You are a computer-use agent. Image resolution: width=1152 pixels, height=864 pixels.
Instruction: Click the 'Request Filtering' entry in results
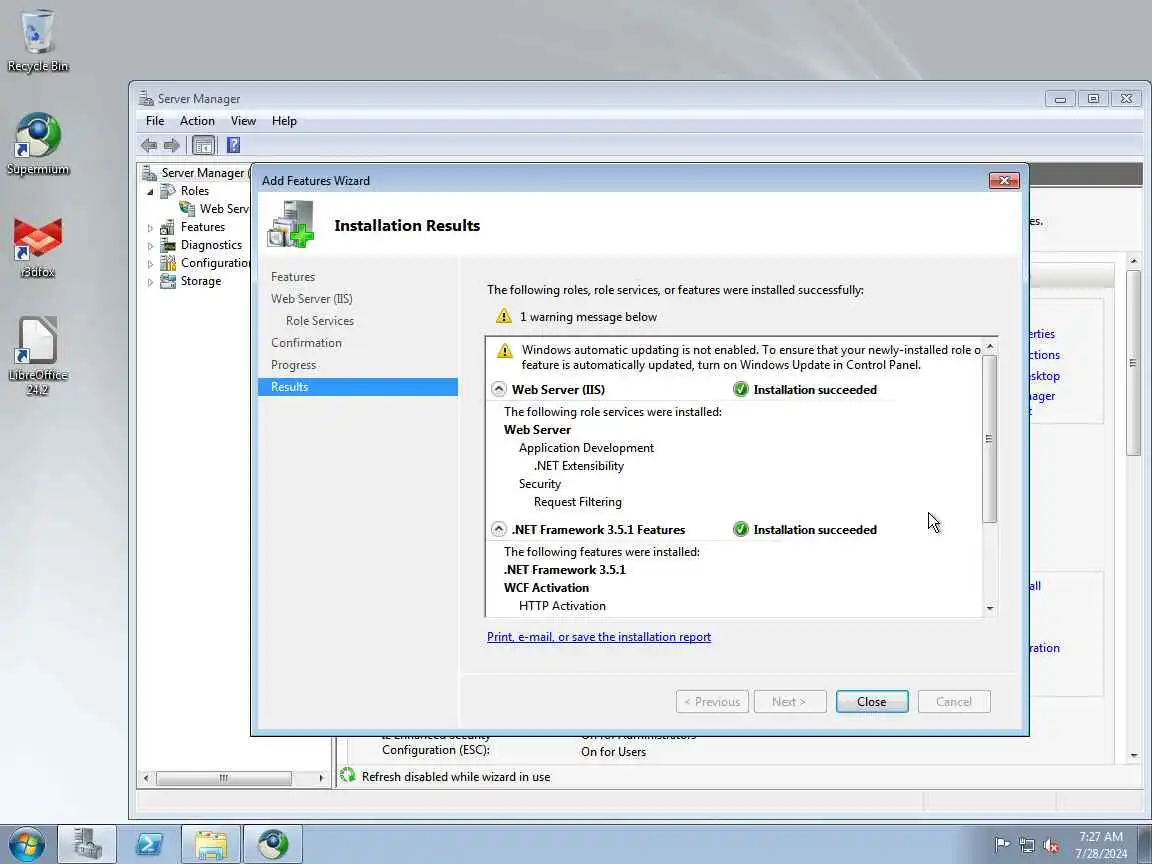click(577, 503)
